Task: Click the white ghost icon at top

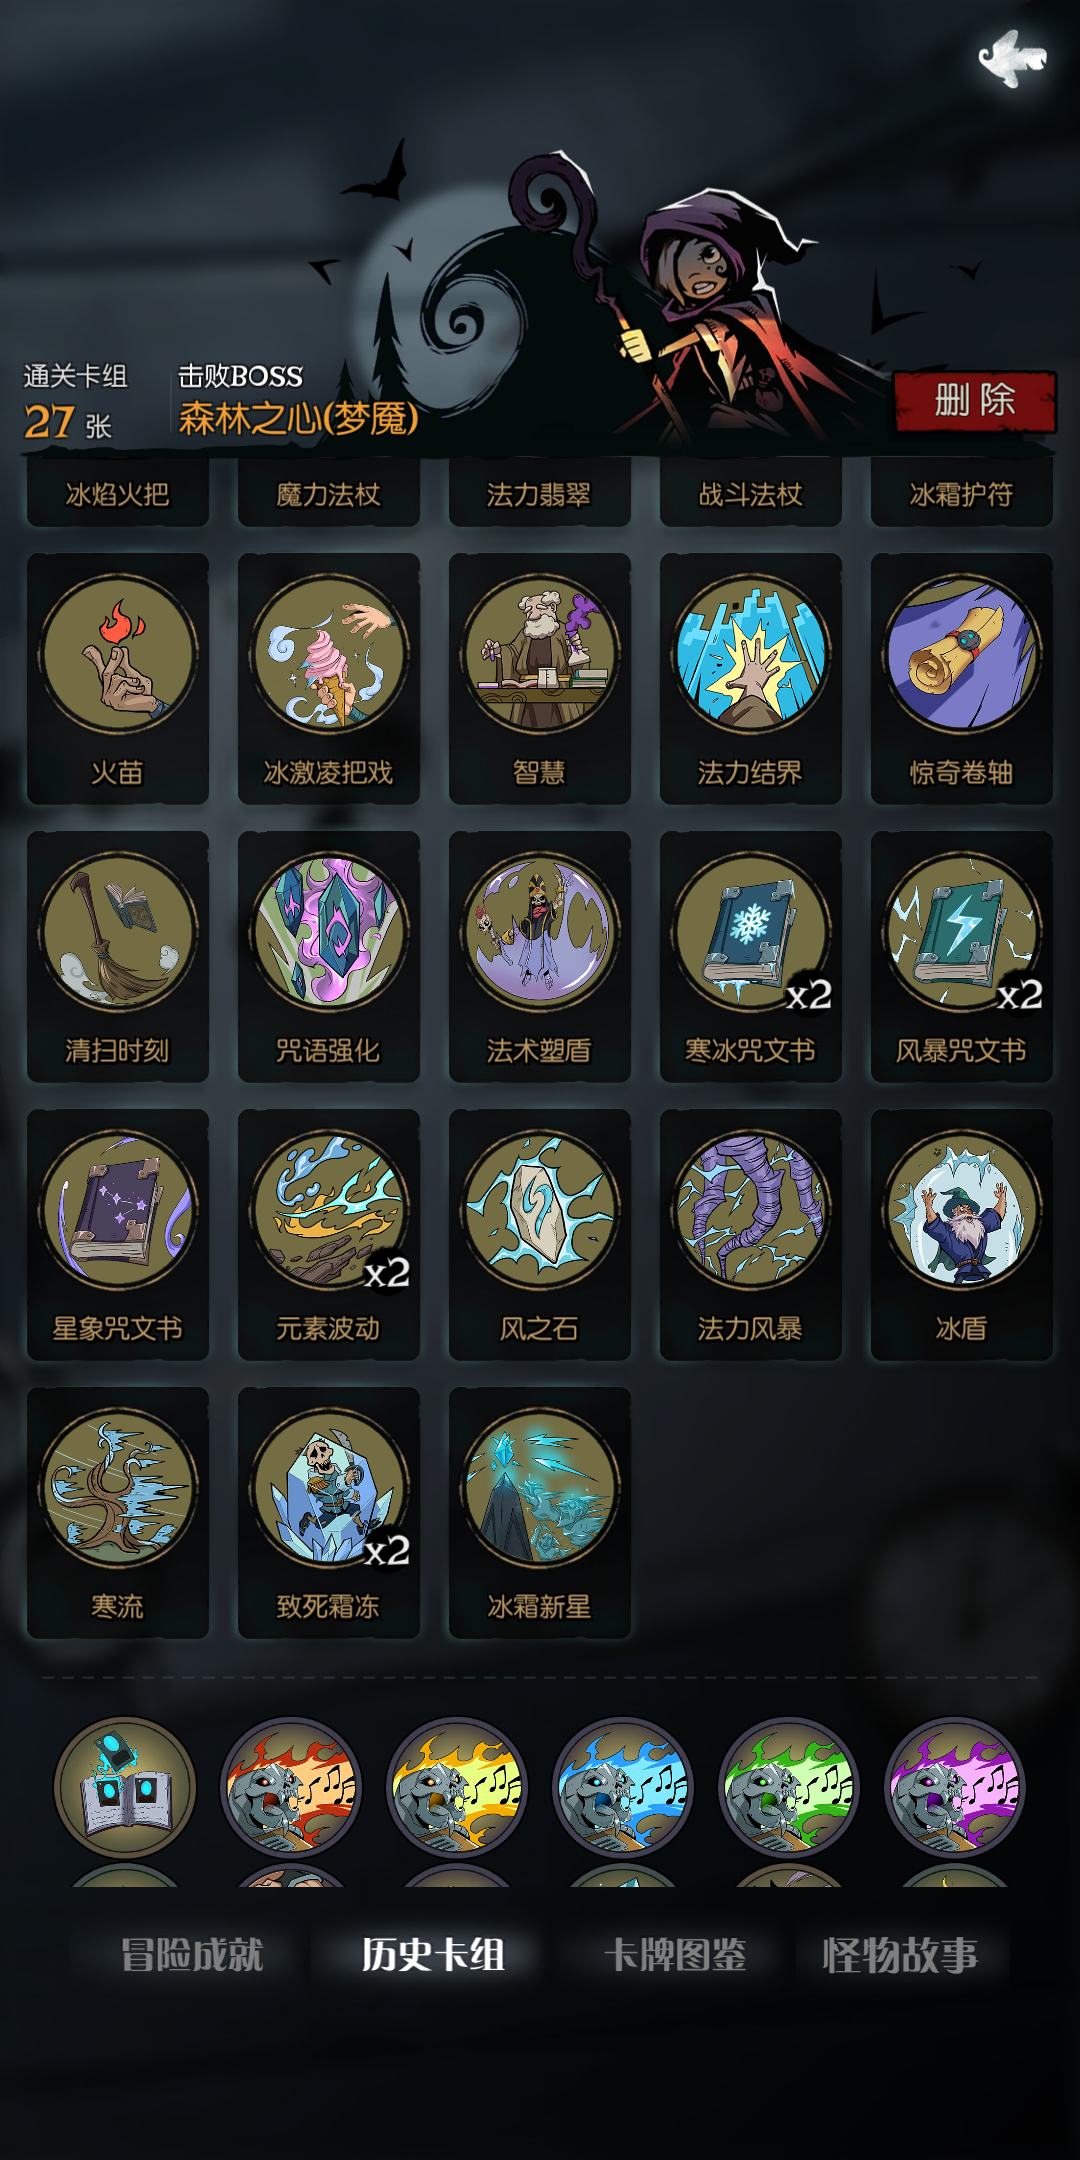Action: 1012,58
